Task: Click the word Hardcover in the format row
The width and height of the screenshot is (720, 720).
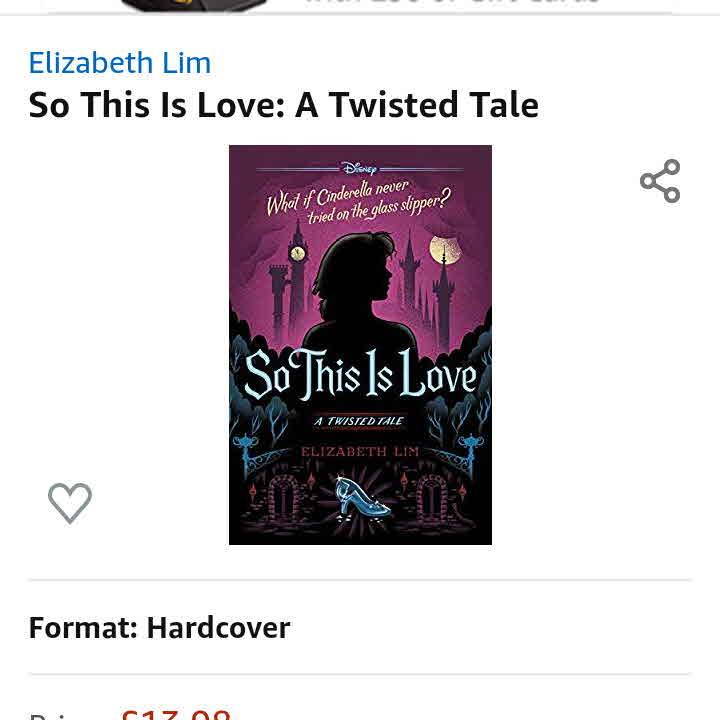Action: (218, 628)
